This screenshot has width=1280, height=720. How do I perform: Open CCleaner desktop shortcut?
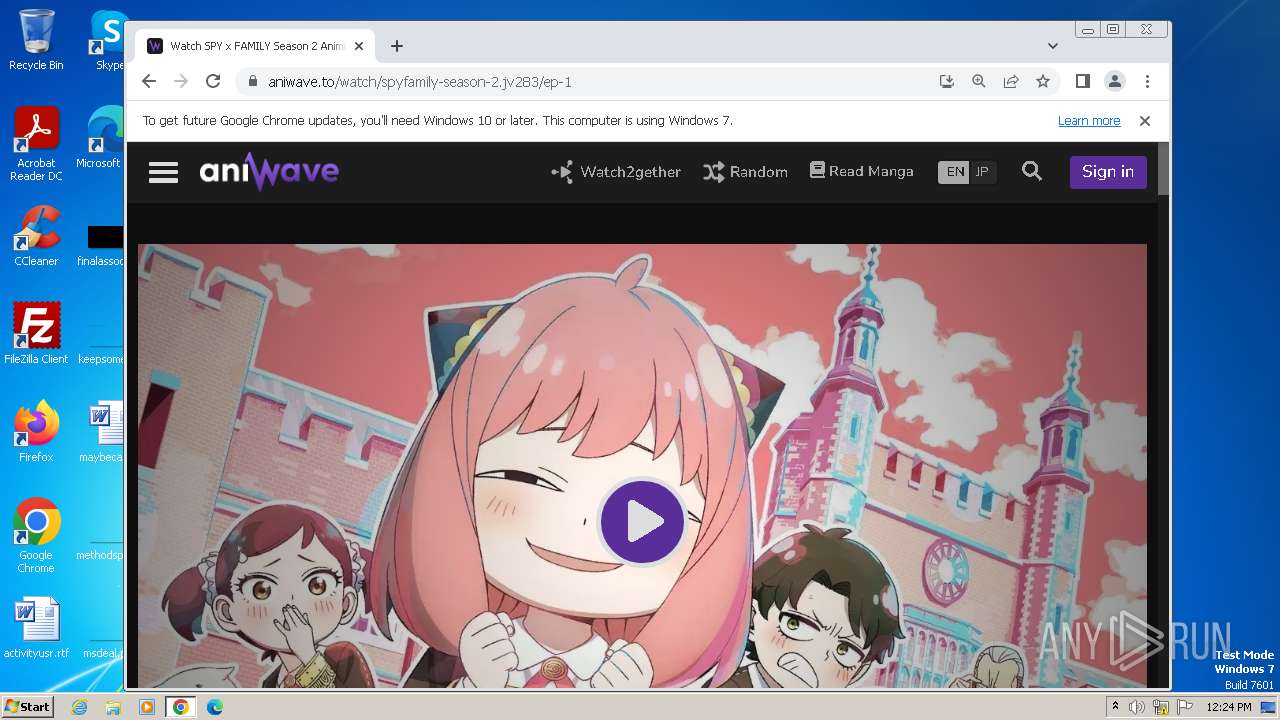point(36,236)
